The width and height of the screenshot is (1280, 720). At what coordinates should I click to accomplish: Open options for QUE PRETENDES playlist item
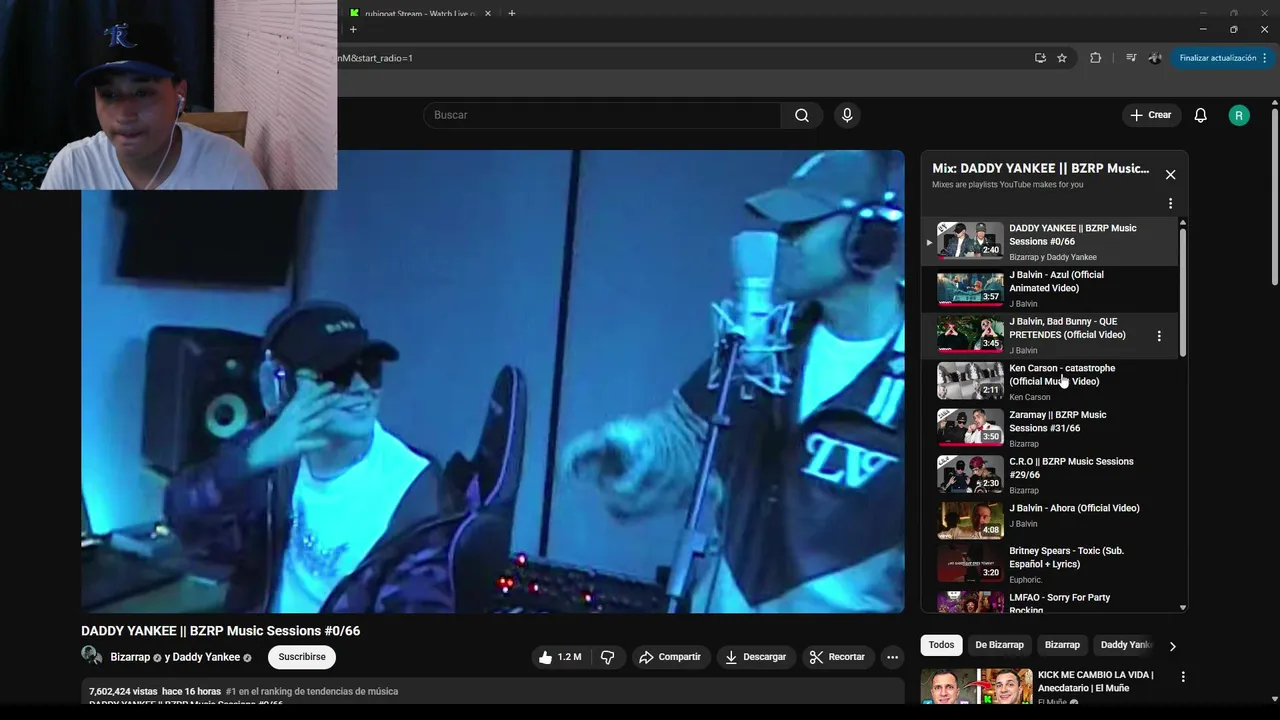pyautogui.click(x=1159, y=336)
